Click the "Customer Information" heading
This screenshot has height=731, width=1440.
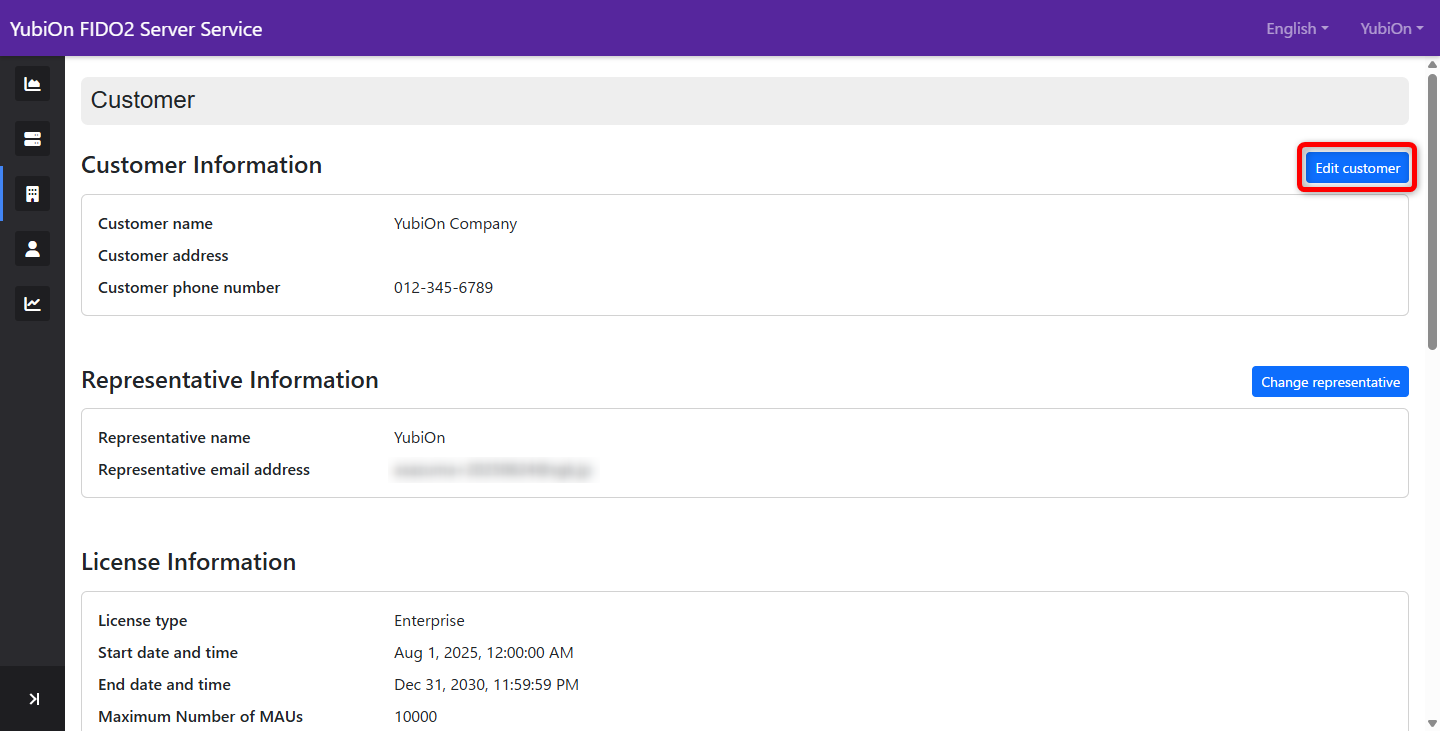coord(201,165)
